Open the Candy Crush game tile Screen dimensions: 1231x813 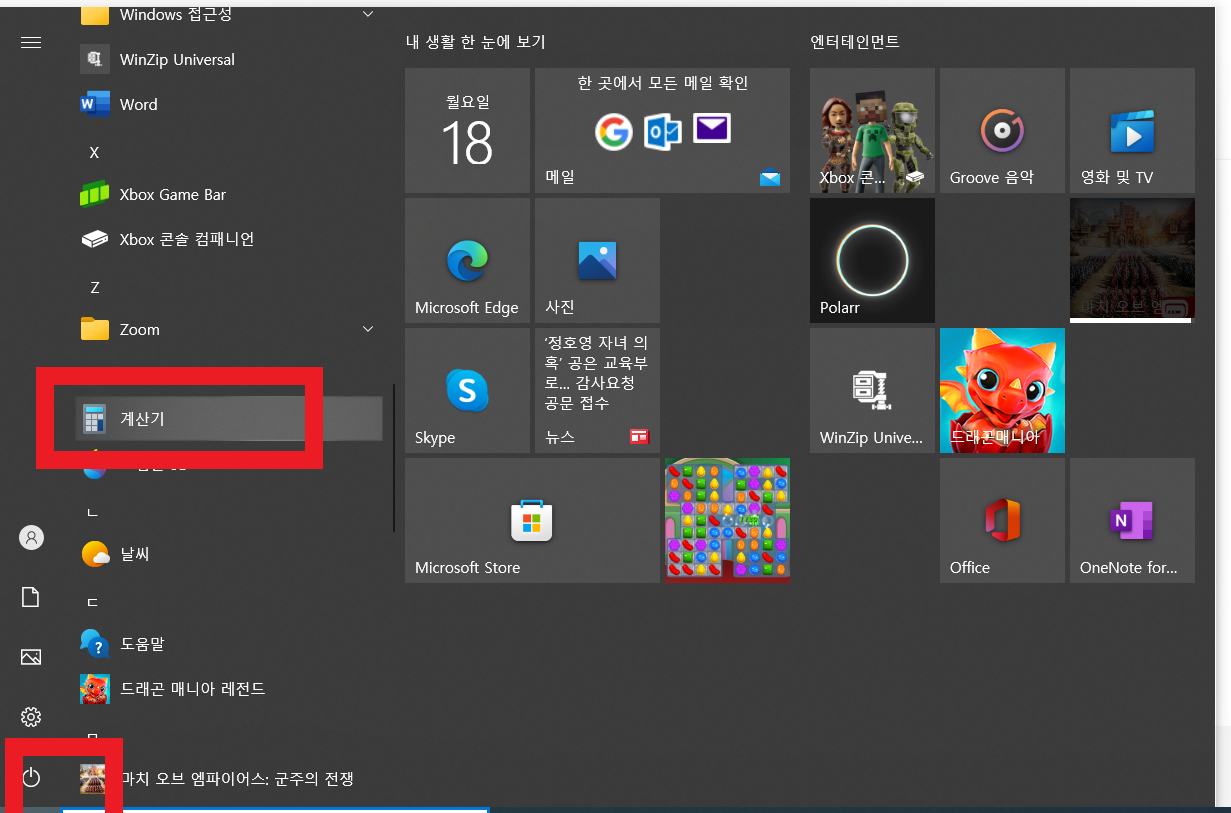click(727, 520)
